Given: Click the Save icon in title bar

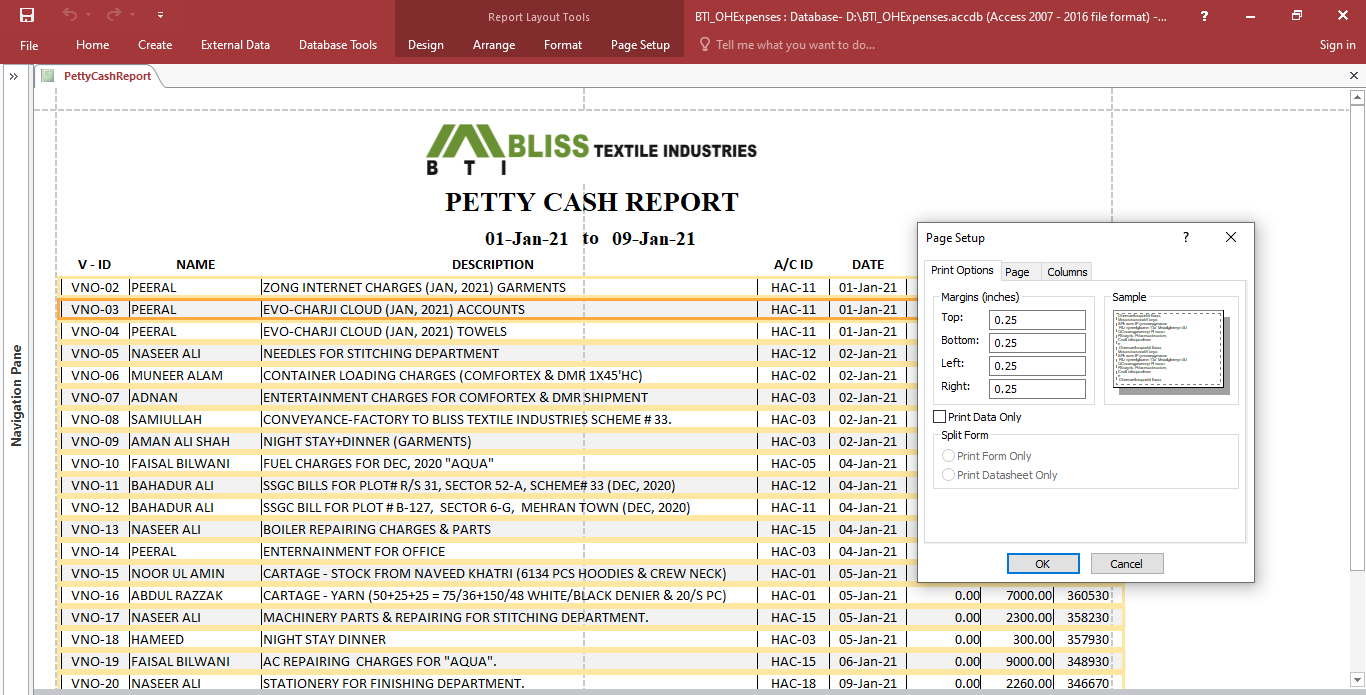Looking at the screenshot, I should click(27, 15).
